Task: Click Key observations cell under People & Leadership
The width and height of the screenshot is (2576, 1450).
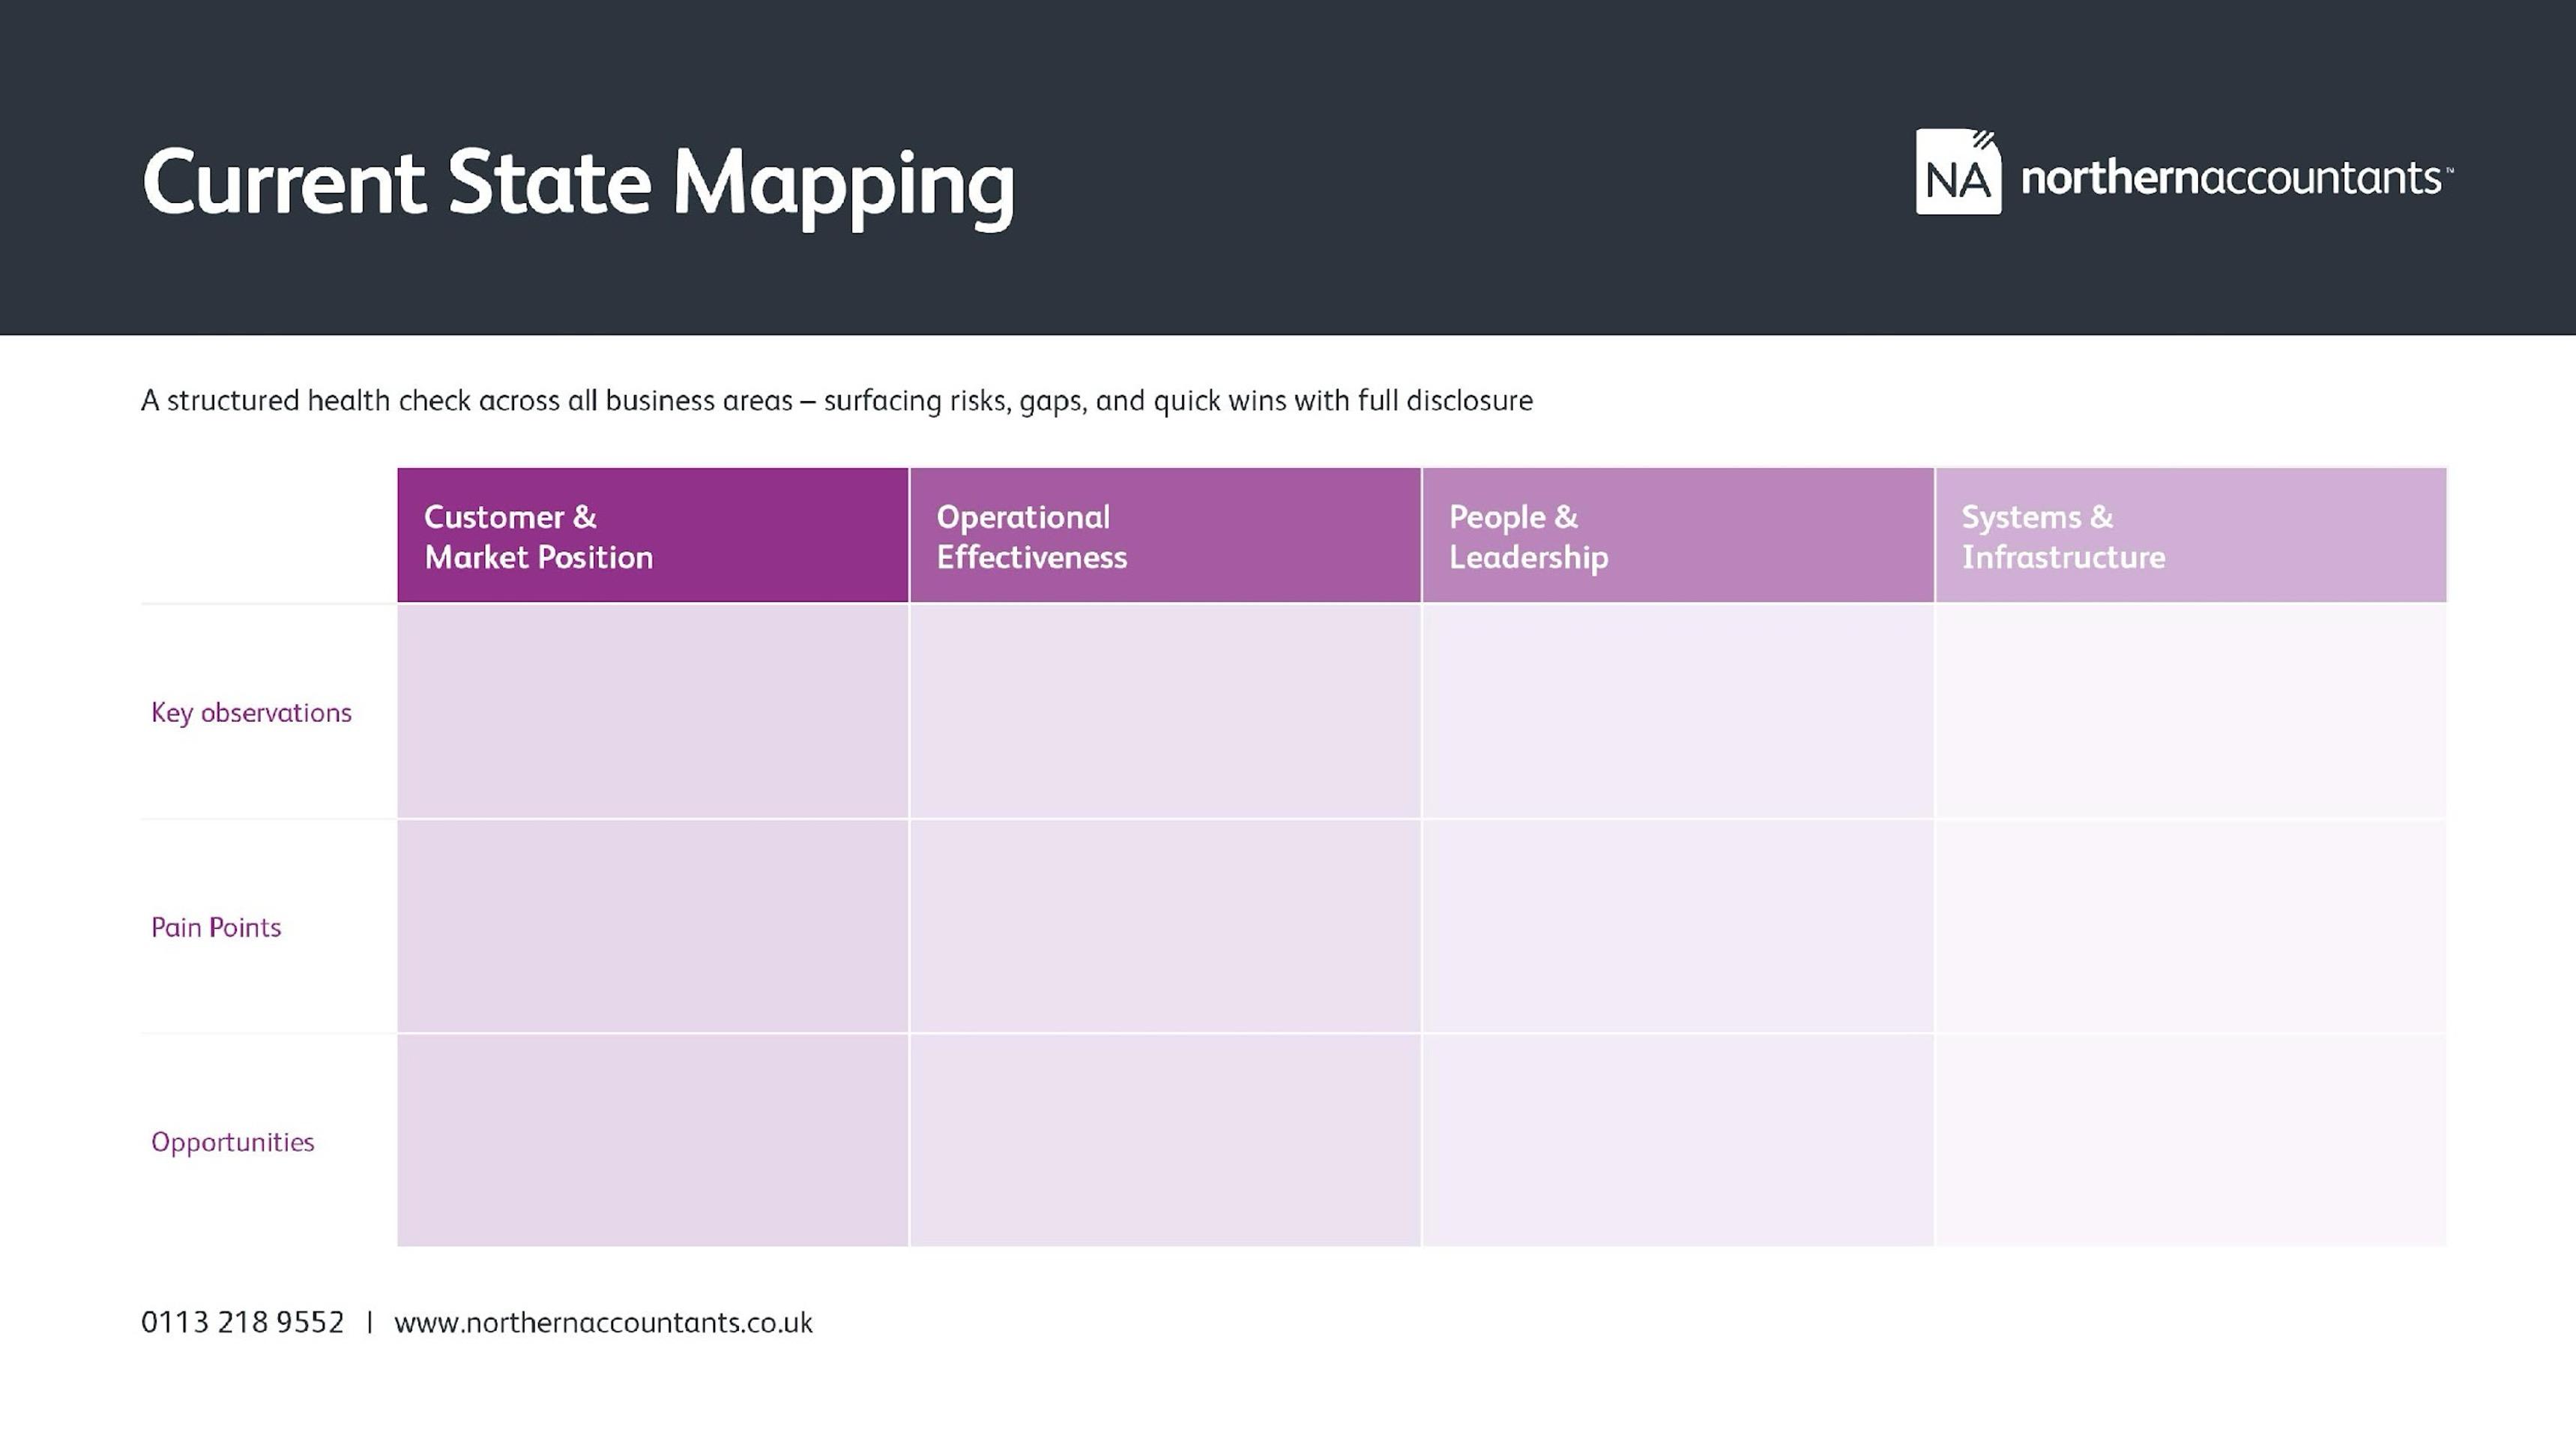Action: (x=1677, y=711)
